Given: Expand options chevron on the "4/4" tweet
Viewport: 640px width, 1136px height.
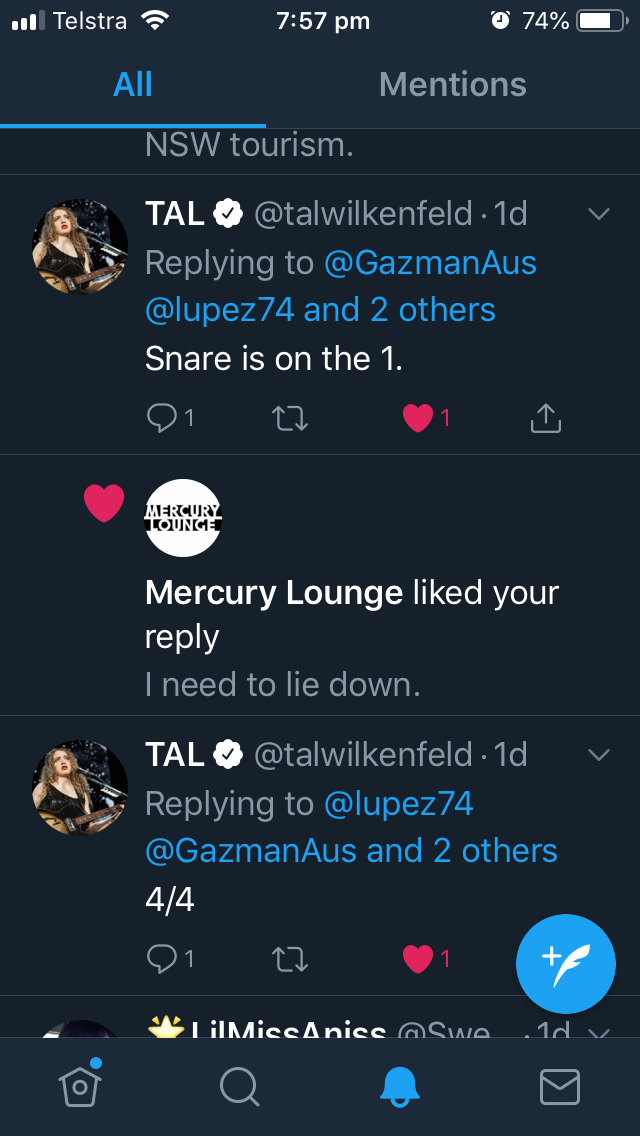Looking at the screenshot, I should tap(599, 755).
